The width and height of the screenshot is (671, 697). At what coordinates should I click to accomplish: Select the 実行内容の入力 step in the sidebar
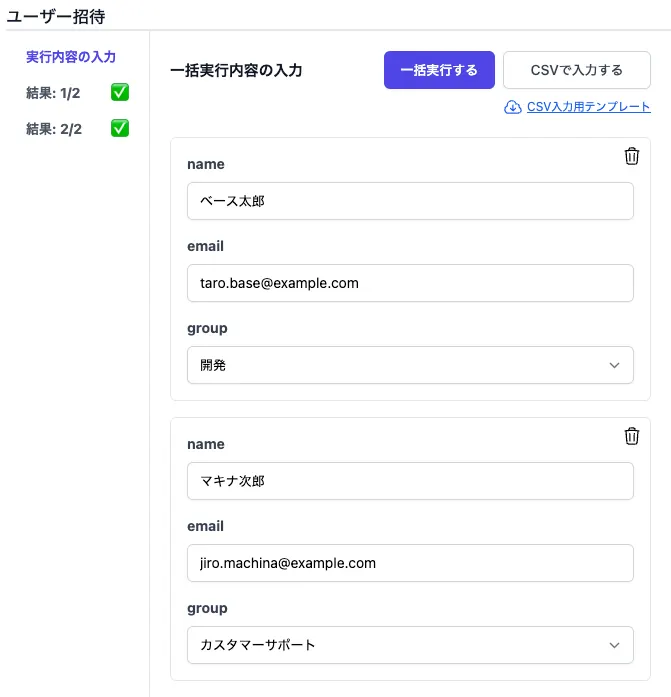(71, 57)
